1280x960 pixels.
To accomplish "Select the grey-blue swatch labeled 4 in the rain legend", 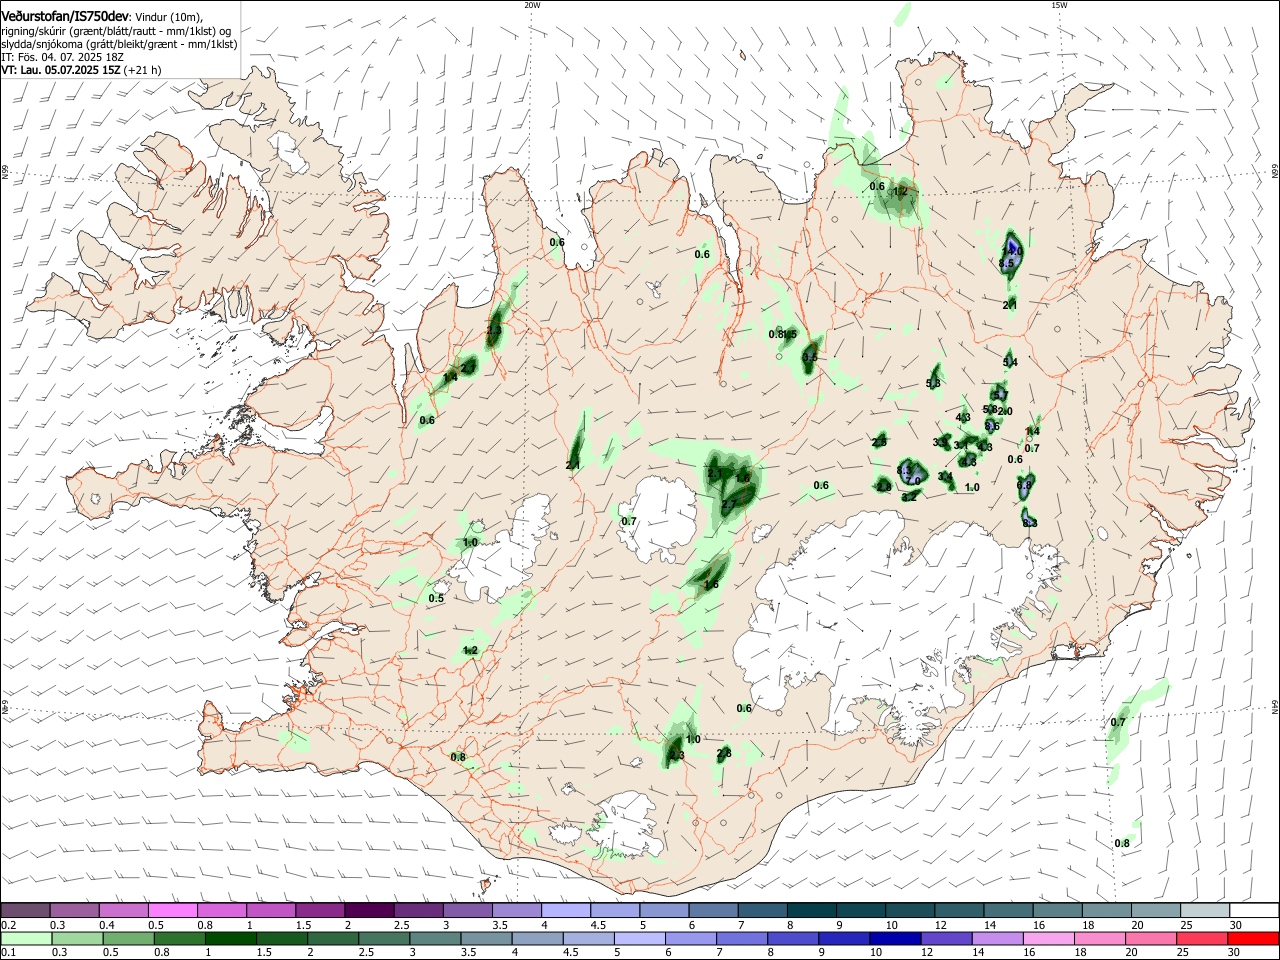I will pos(539,938).
